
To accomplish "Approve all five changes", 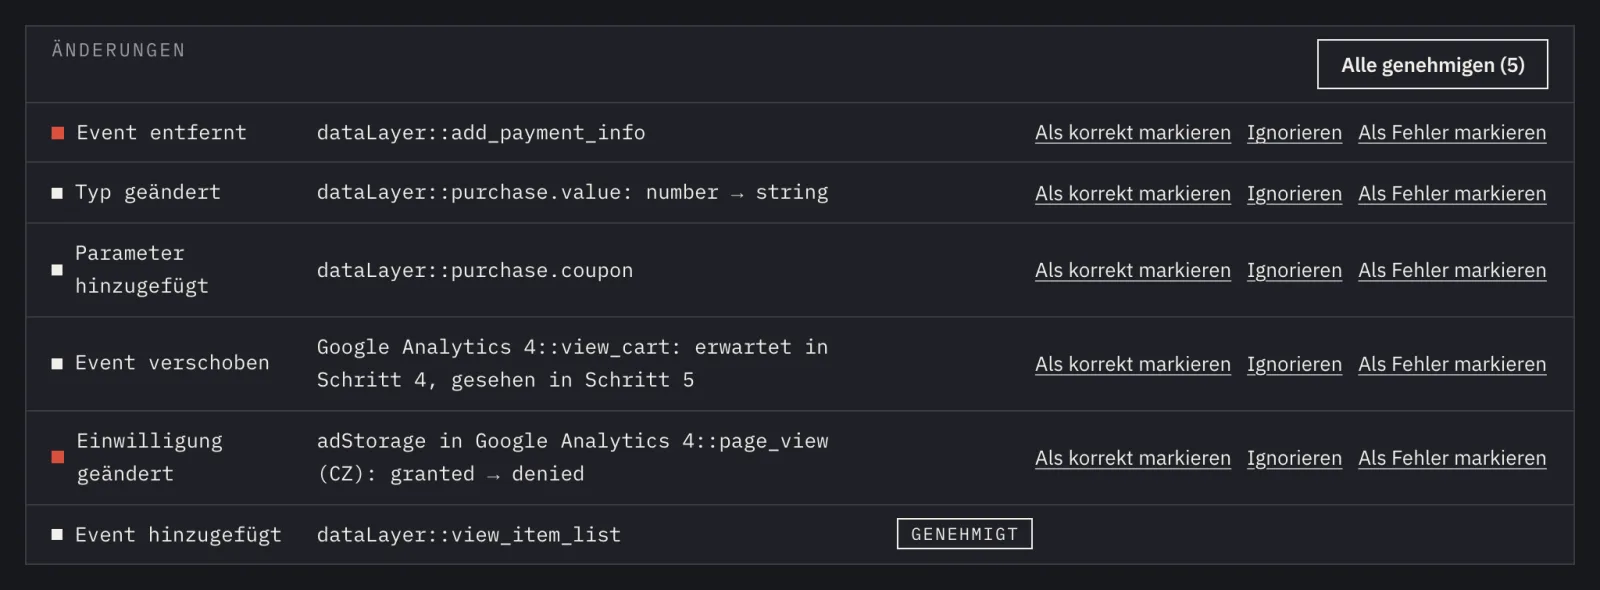I will click(x=1432, y=64).
